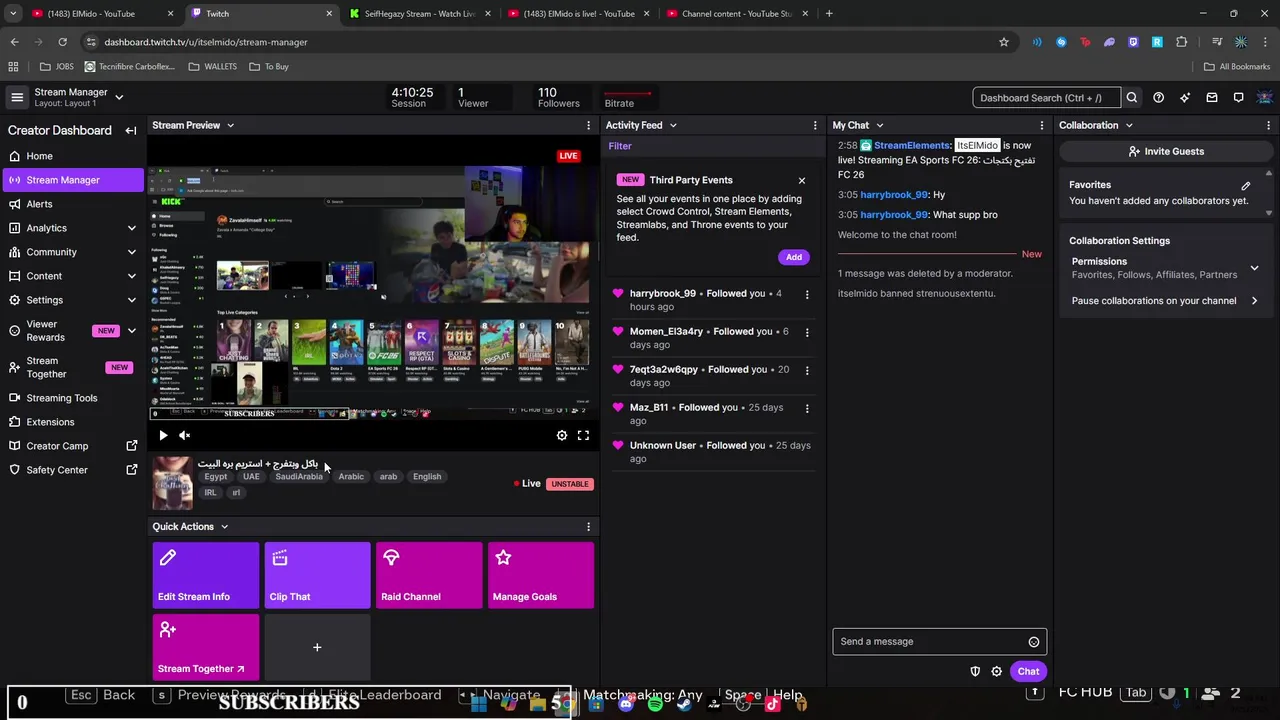Open chat settings gear icon
The width and height of the screenshot is (1280, 720).
click(996, 671)
